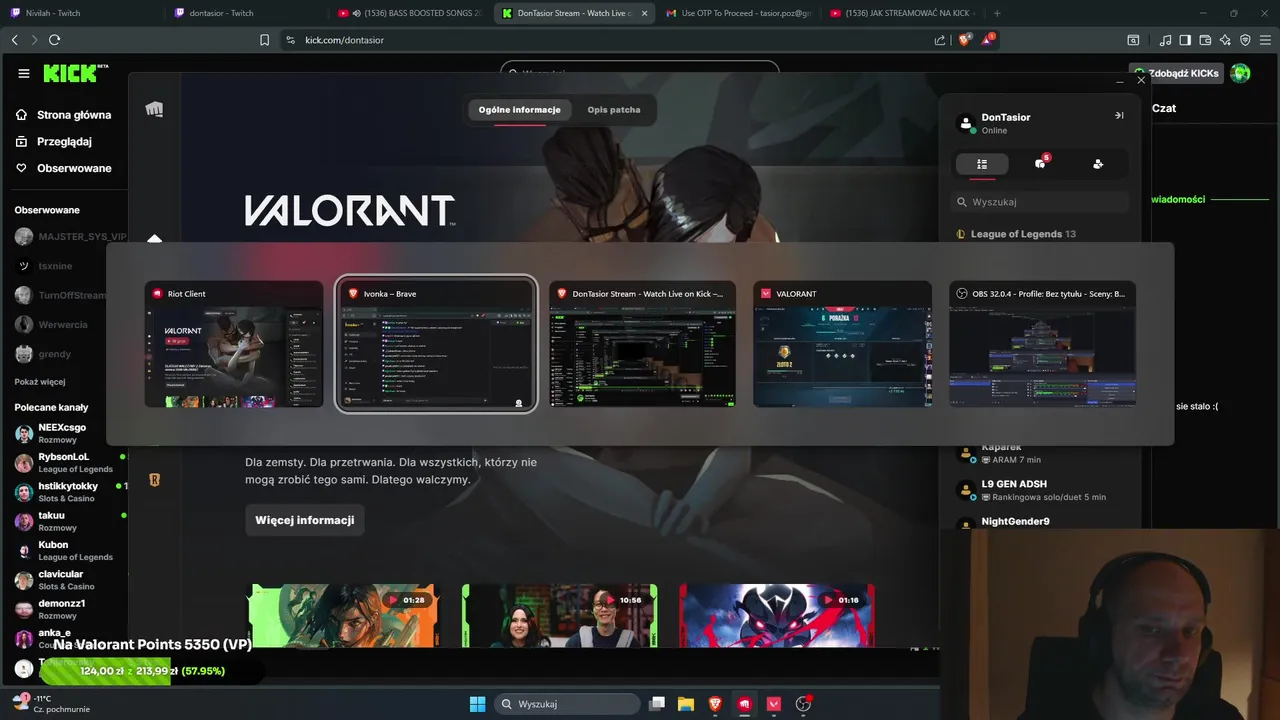Switch to Use OTP To Proceed Gmail tab
Viewport: 1280px width, 720px height.
pos(738,13)
